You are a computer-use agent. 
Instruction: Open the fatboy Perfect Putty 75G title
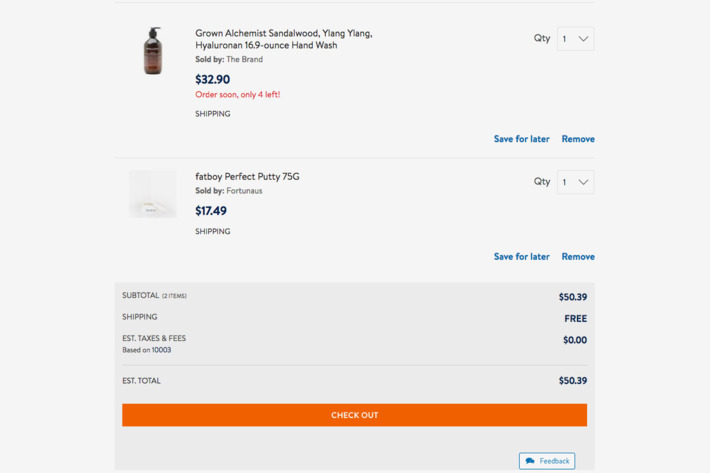click(247, 177)
